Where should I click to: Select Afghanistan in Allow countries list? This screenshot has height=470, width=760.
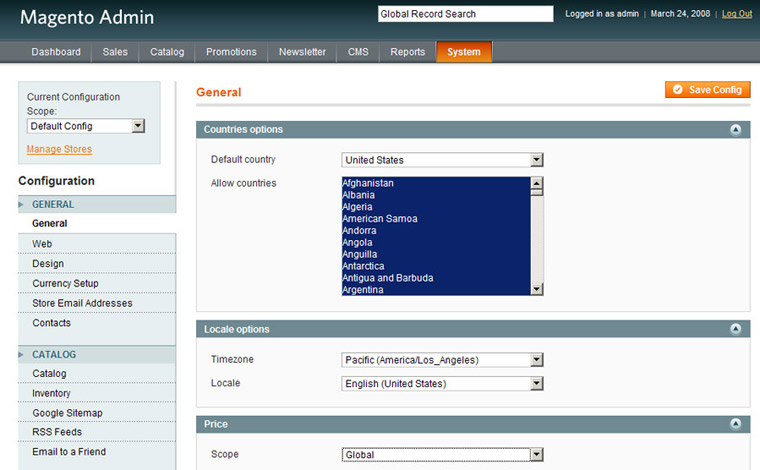(x=436, y=183)
